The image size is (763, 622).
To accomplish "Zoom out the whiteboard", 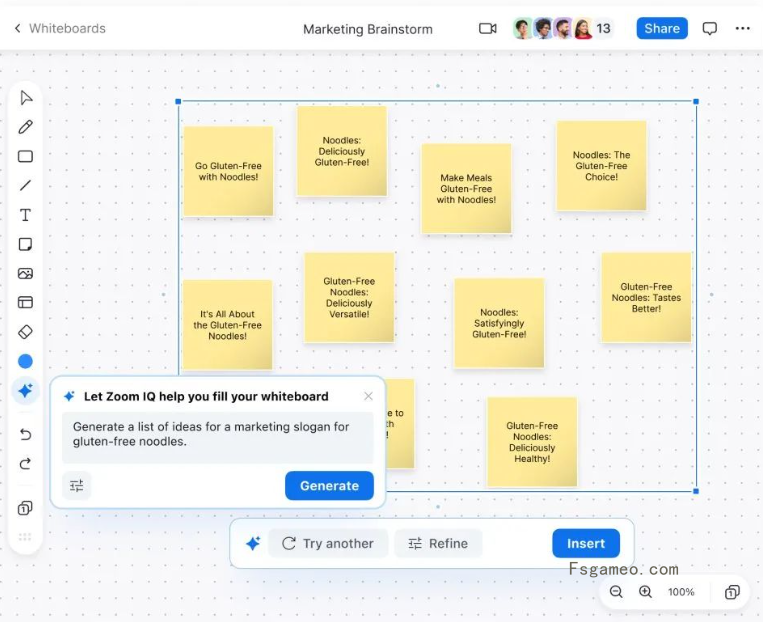I will (x=616, y=592).
